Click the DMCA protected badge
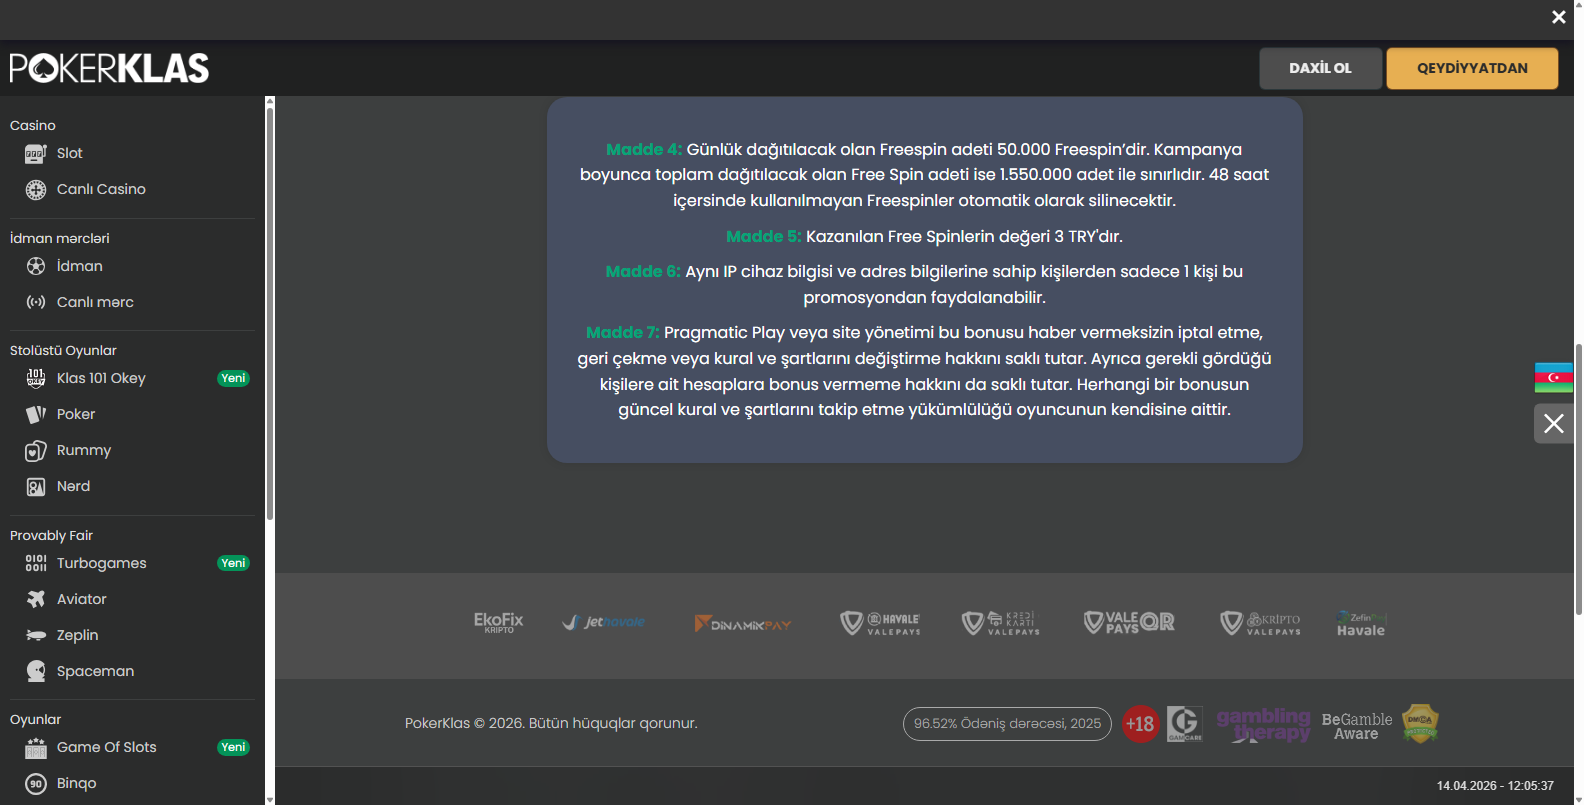The height and width of the screenshot is (805, 1584). coord(1420,723)
